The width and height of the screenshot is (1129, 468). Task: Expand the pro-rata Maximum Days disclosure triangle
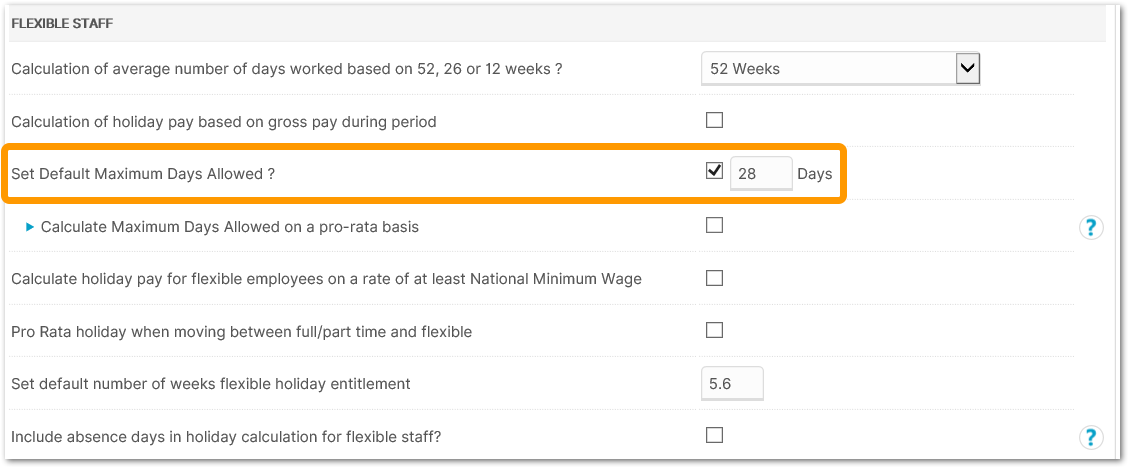[30, 227]
